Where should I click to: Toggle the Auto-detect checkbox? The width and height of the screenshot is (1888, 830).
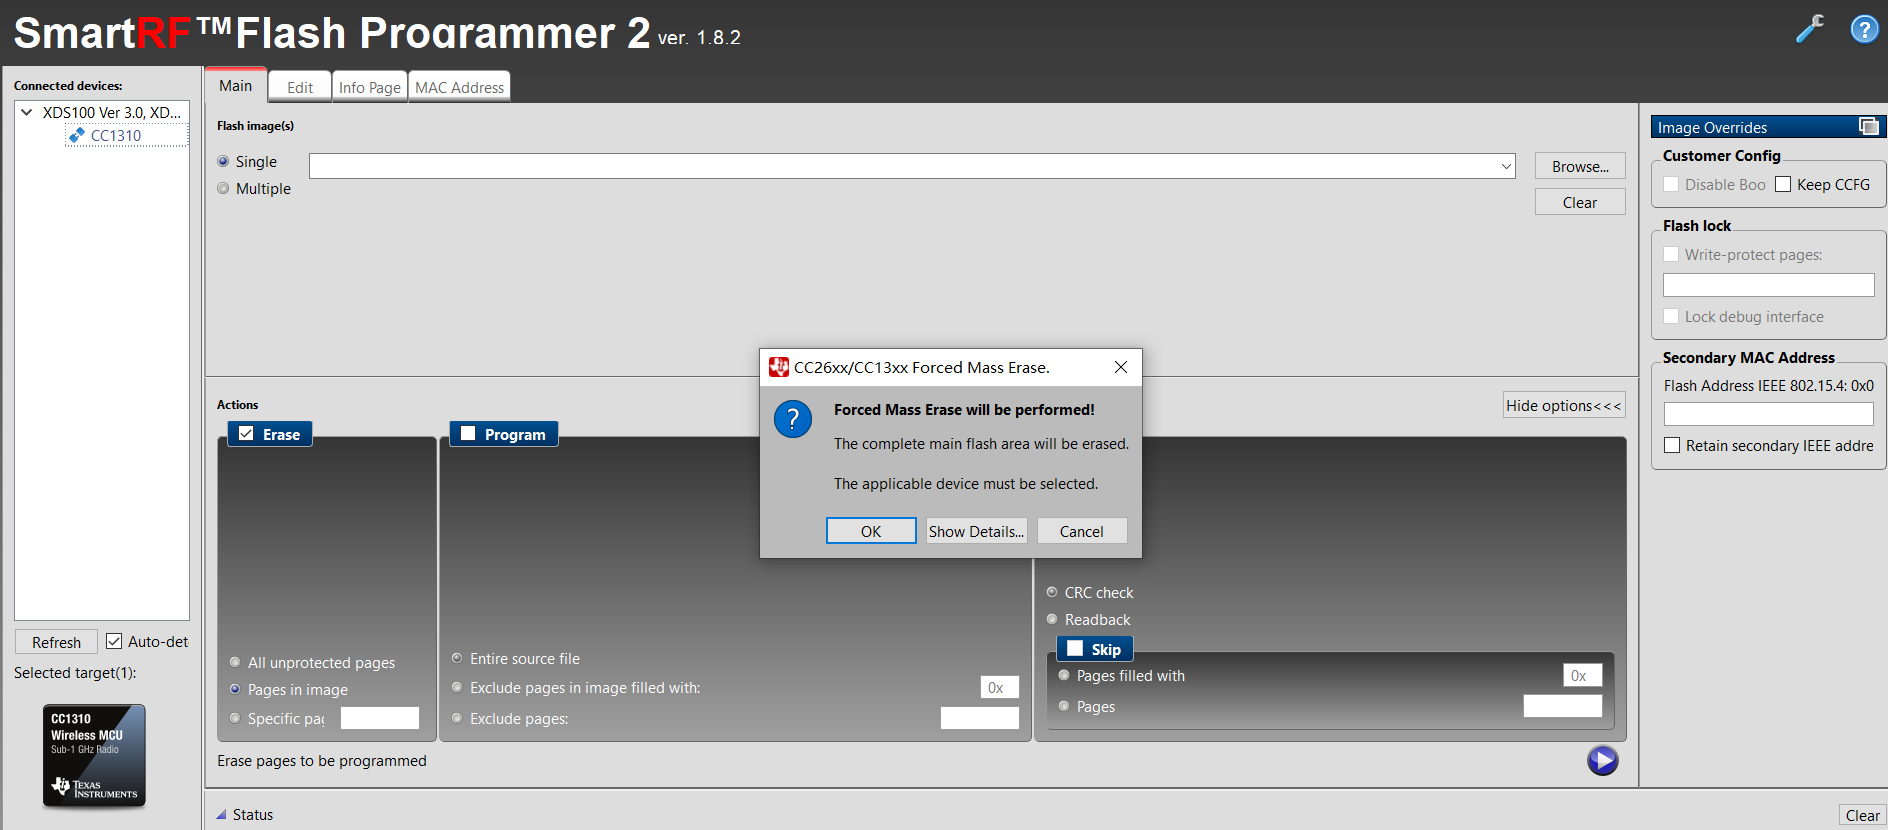point(114,641)
